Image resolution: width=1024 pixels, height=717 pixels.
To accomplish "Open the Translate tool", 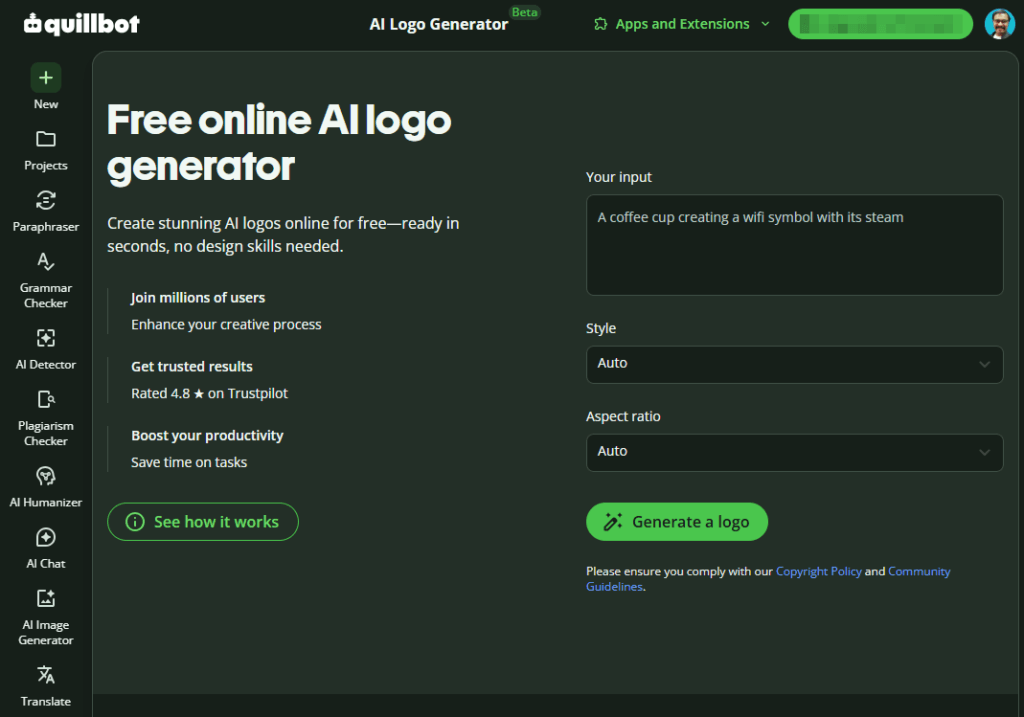I will (x=46, y=686).
